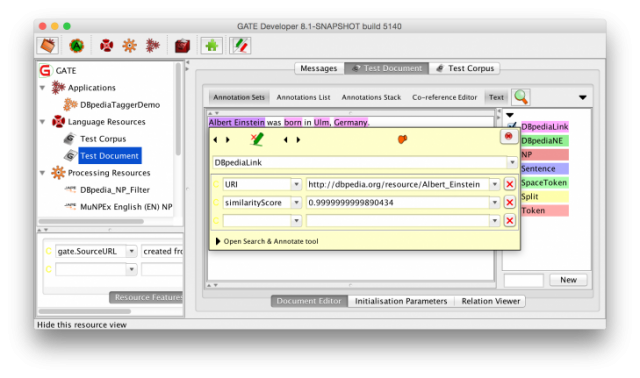This screenshot has height=378, width=640.
Task: Collapse the Applications tree node
Action: pos(42,88)
